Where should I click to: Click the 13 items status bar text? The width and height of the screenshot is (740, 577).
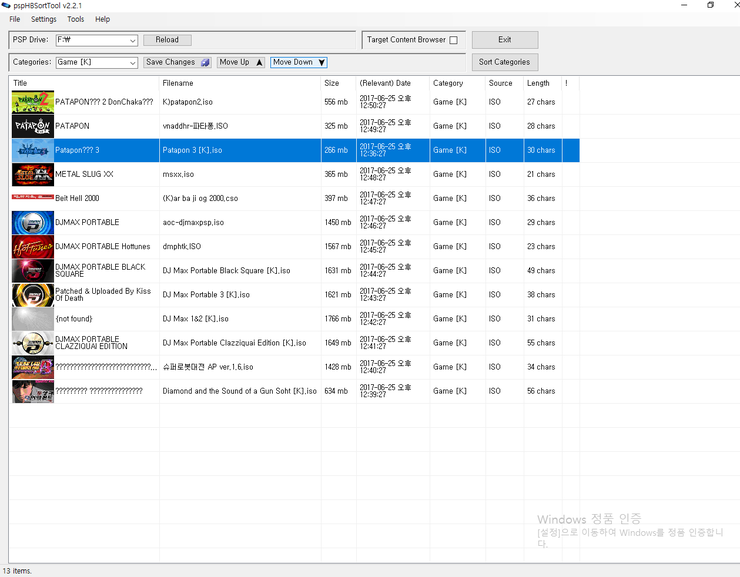(x=17, y=571)
